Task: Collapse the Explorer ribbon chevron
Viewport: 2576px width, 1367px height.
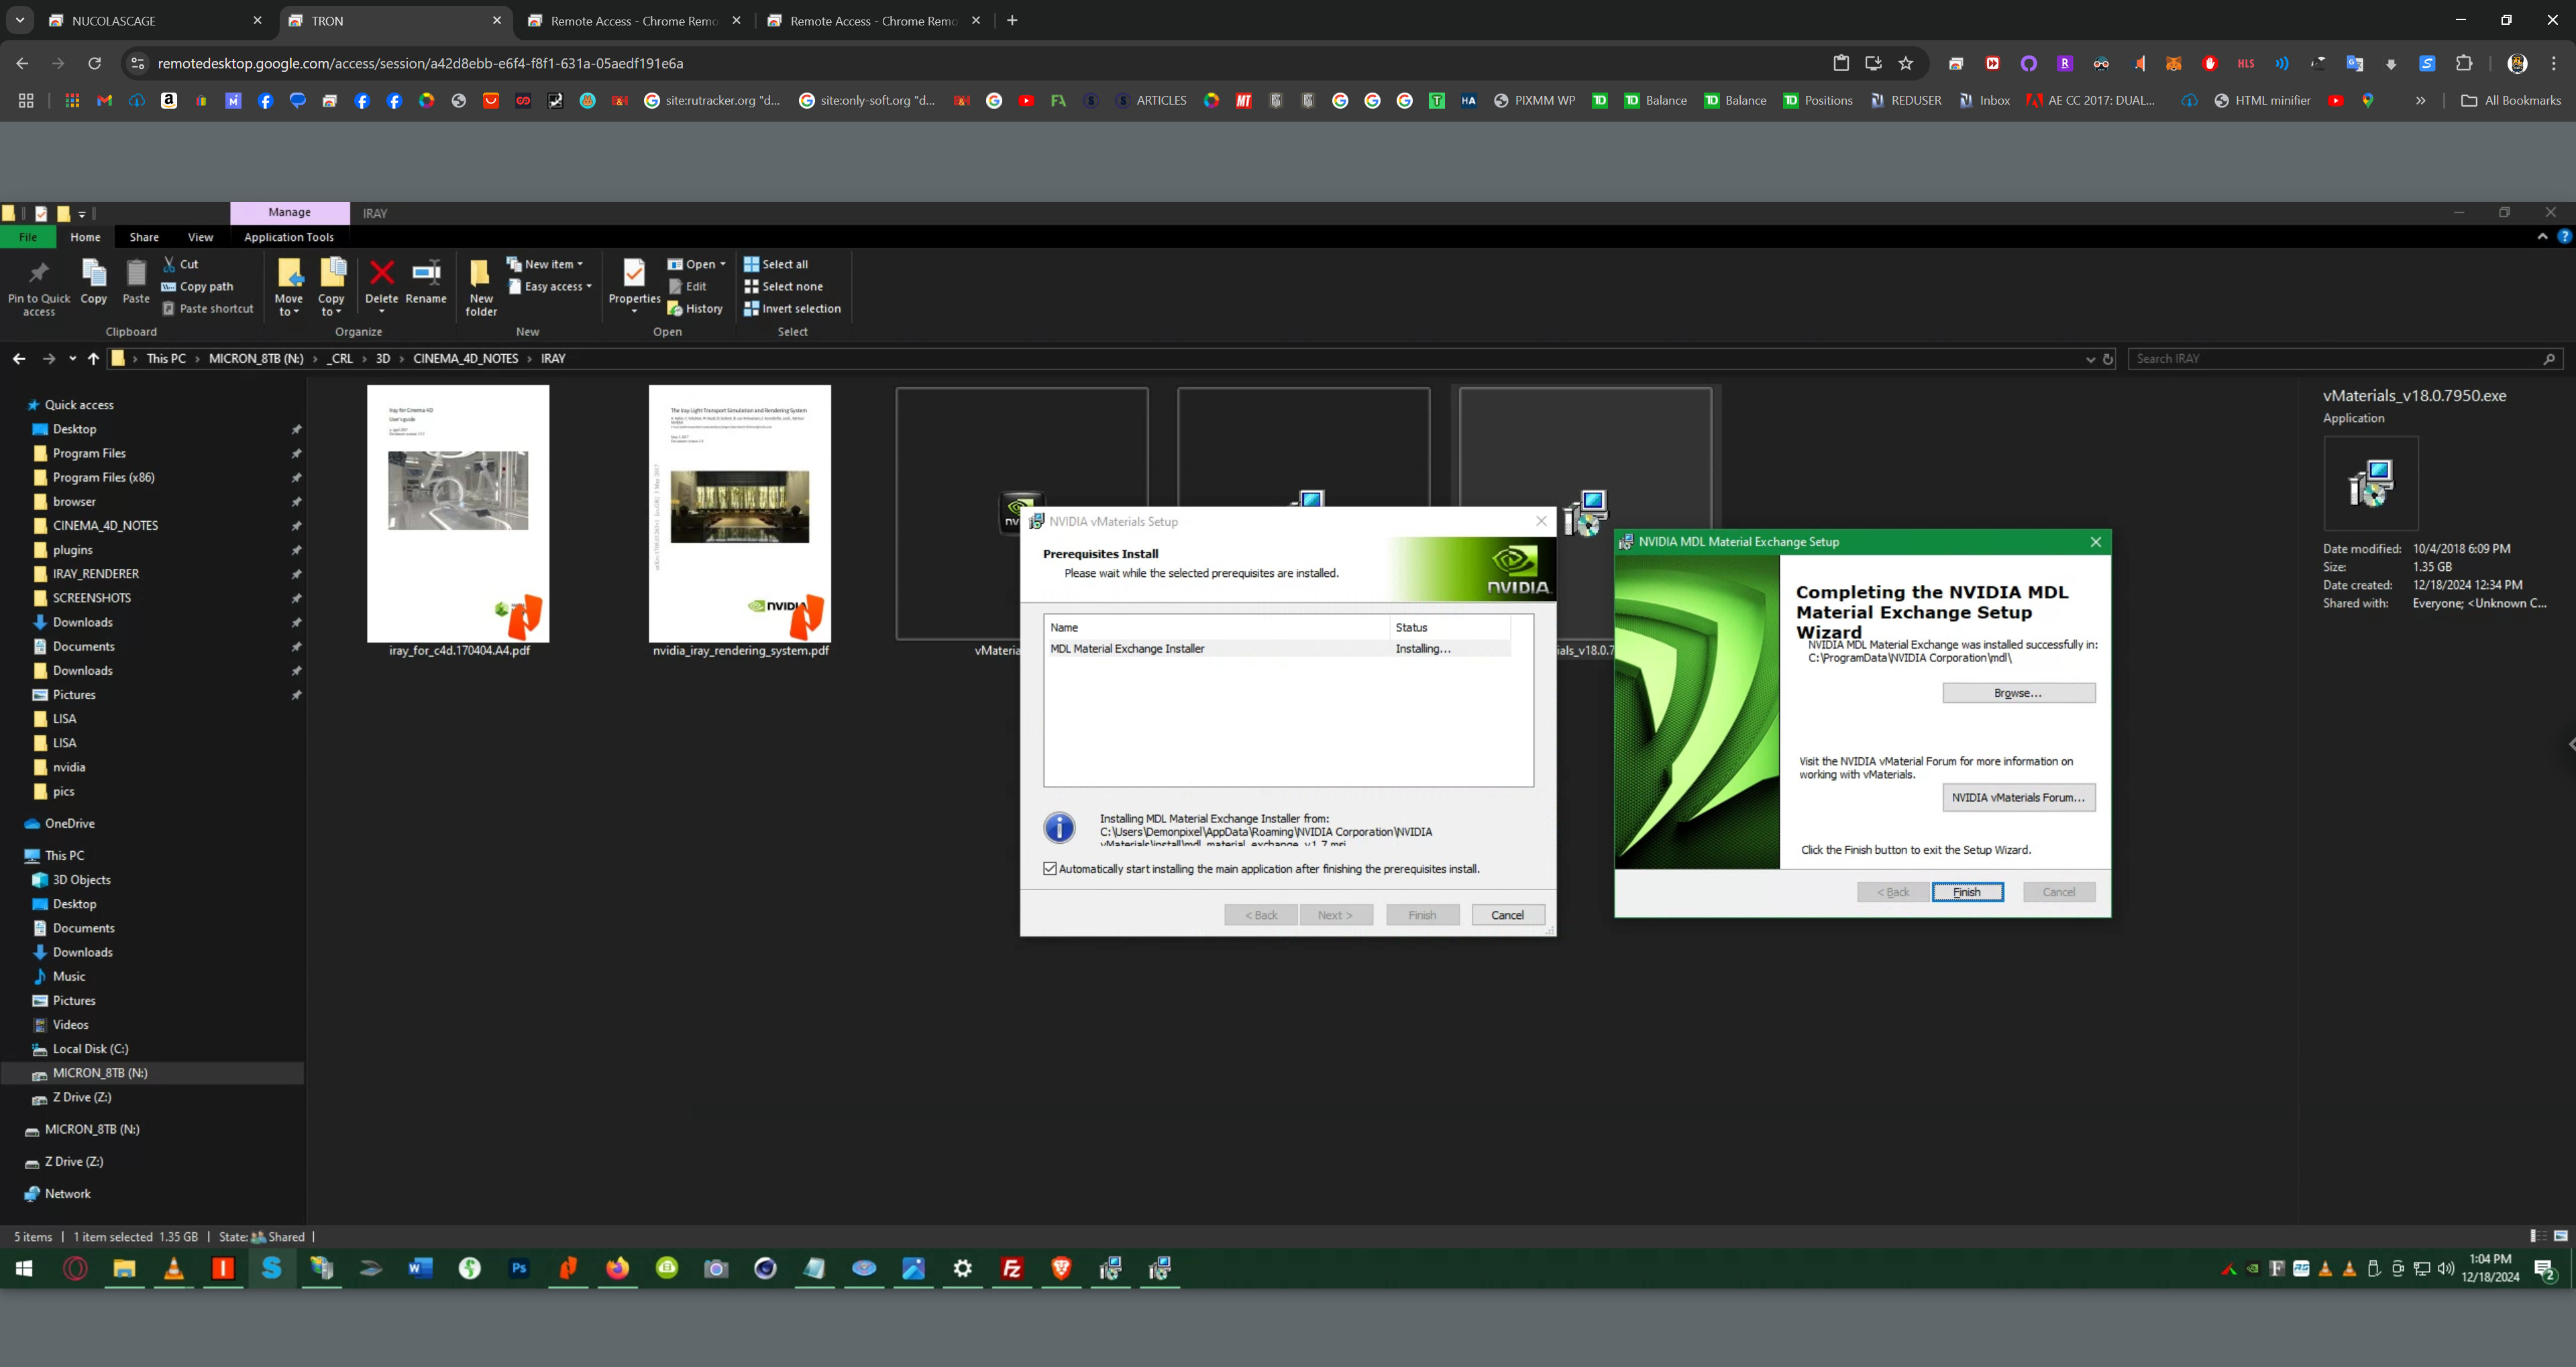Action: click(x=2542, y=237)
